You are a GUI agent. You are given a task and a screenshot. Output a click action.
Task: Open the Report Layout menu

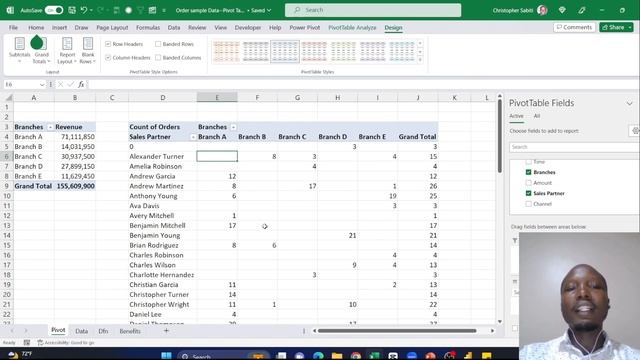(67, 50)
